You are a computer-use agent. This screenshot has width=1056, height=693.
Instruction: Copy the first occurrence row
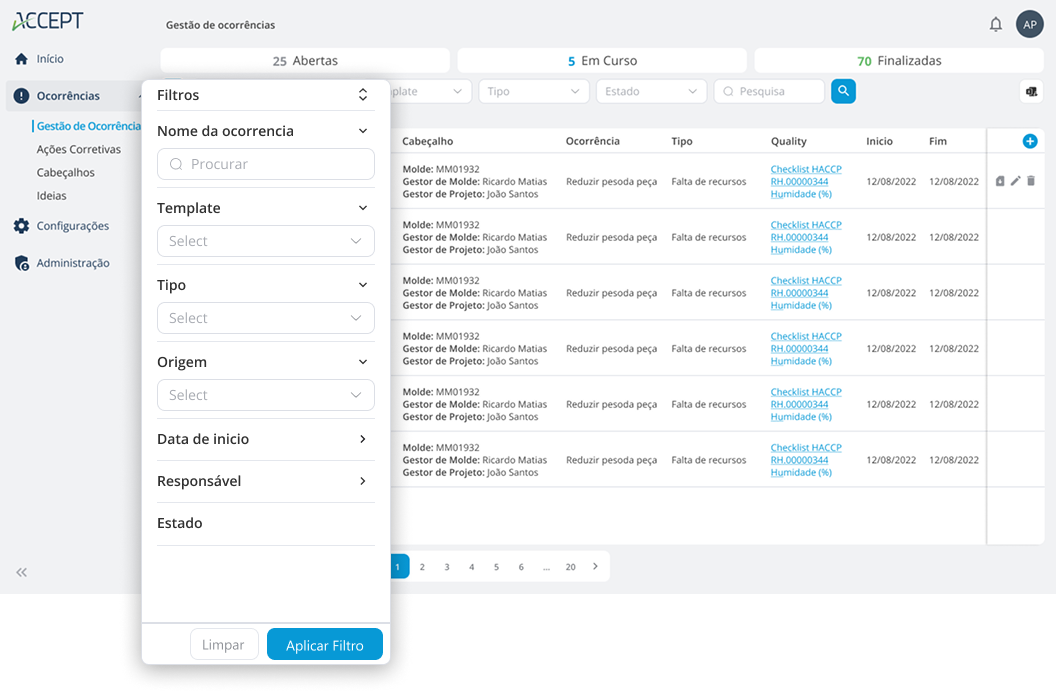coord(1000,180)
